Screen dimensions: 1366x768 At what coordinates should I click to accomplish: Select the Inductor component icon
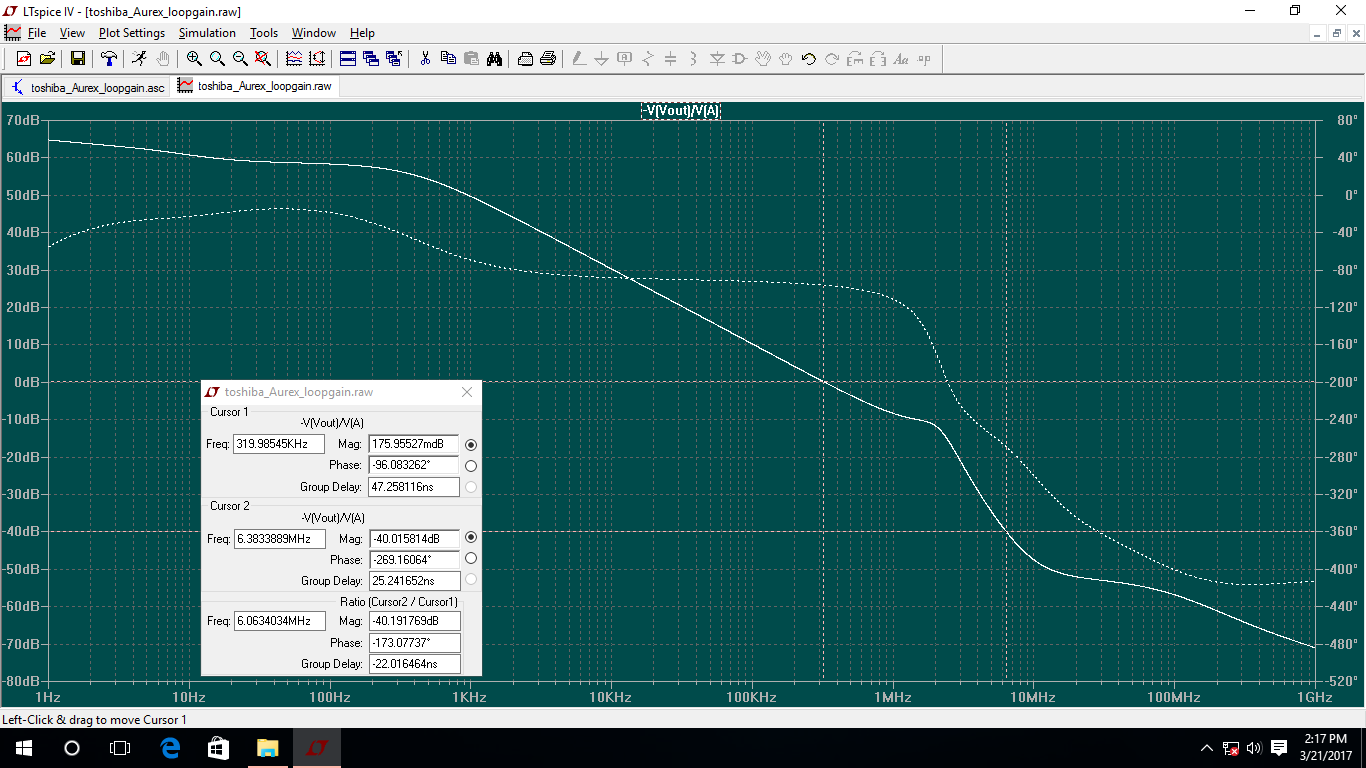pyautogui.click(x=694, y=59)
